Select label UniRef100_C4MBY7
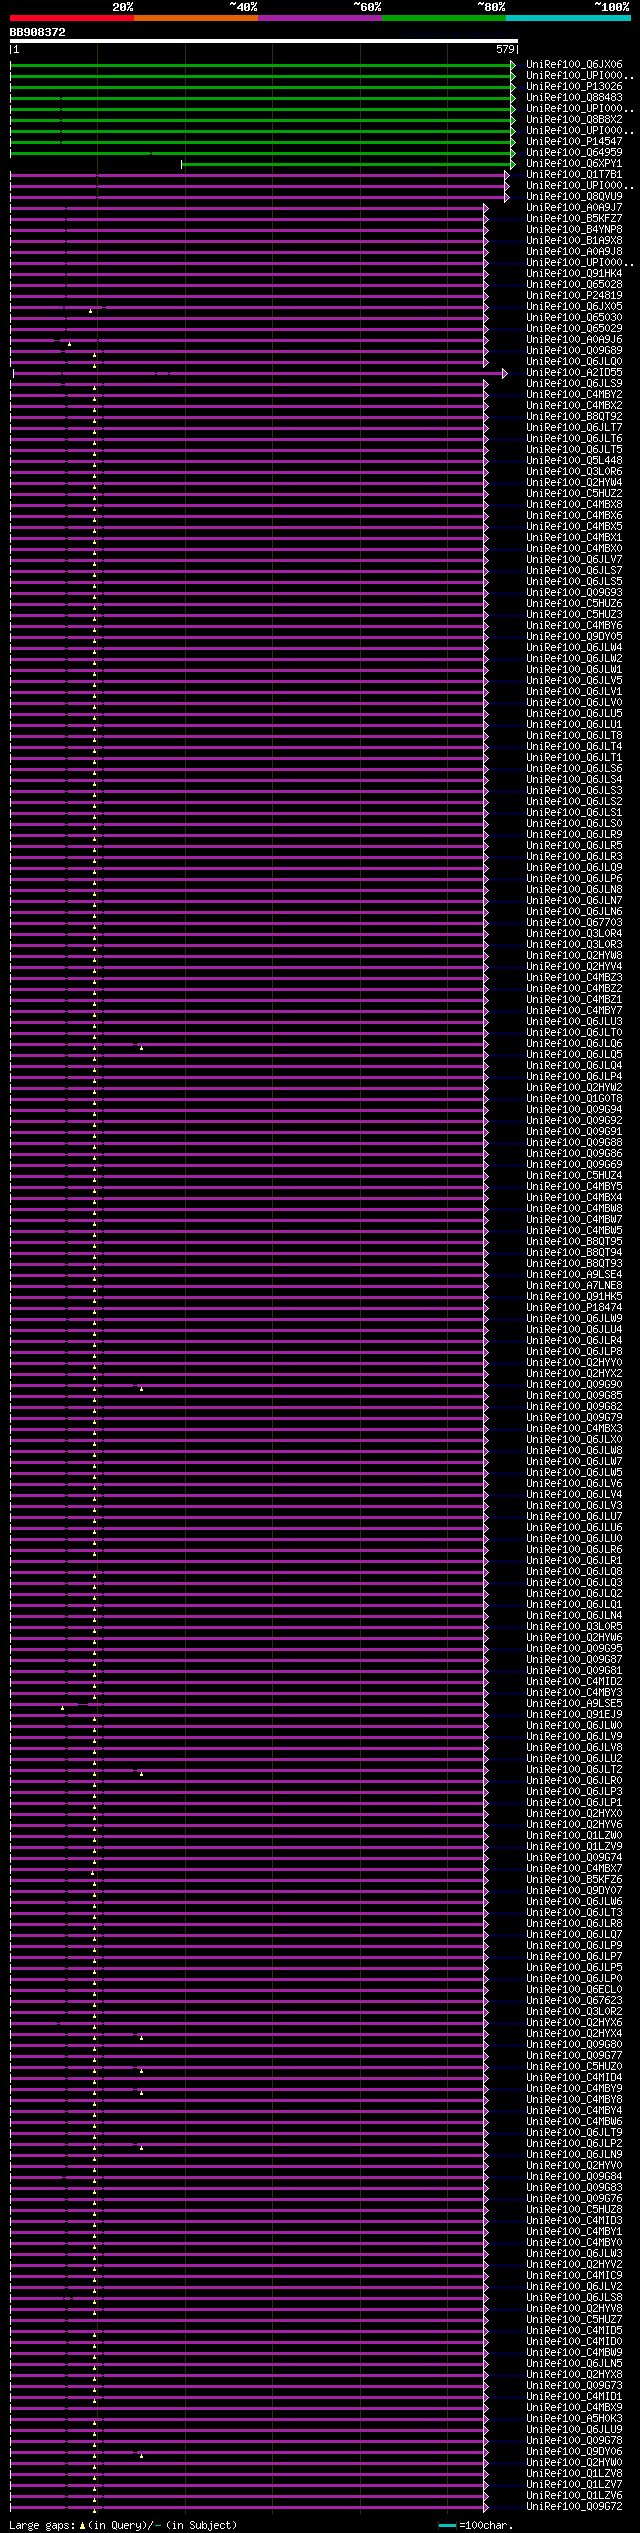 point(574,1011)
